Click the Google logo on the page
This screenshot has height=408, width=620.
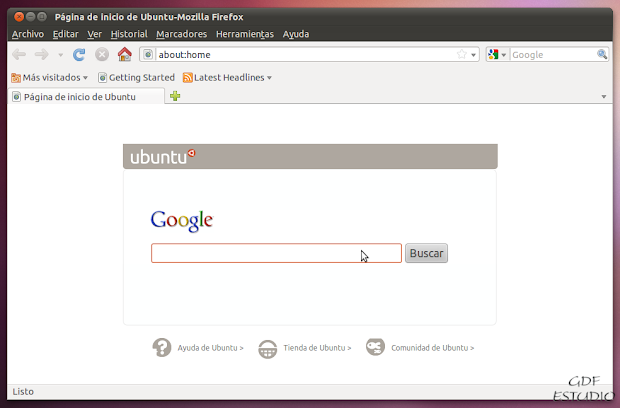click(182, 221)
